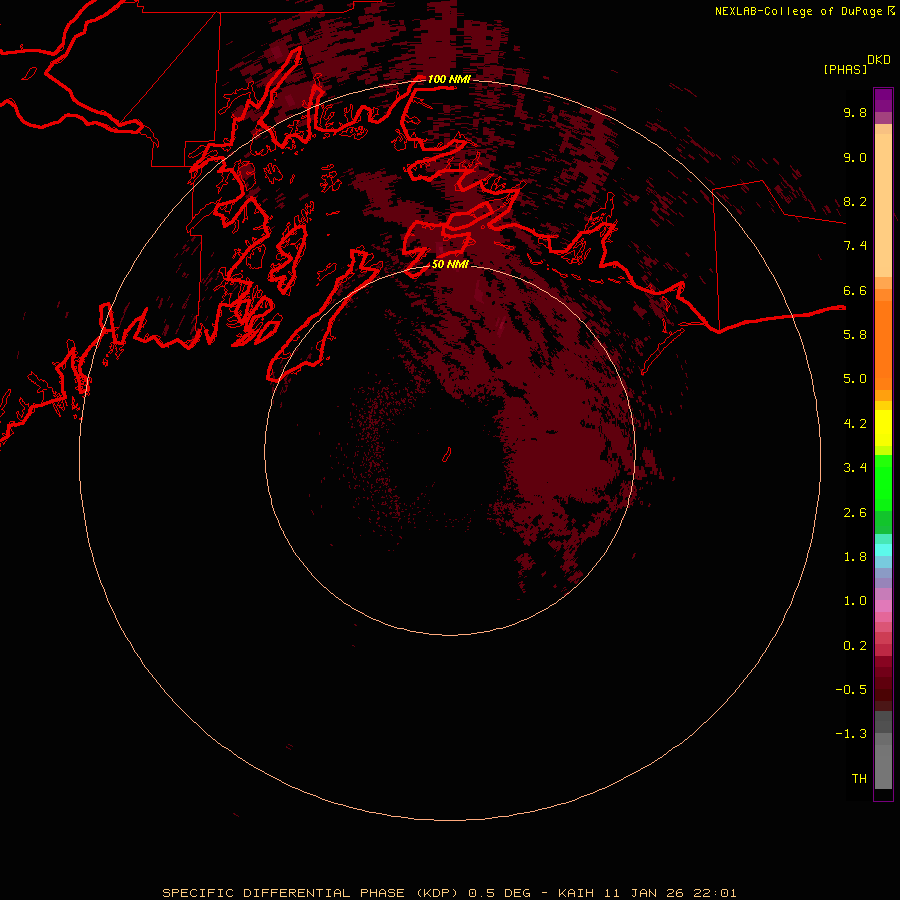Click the [PHAS] units label
900x900 pixels.
(845, 69)
